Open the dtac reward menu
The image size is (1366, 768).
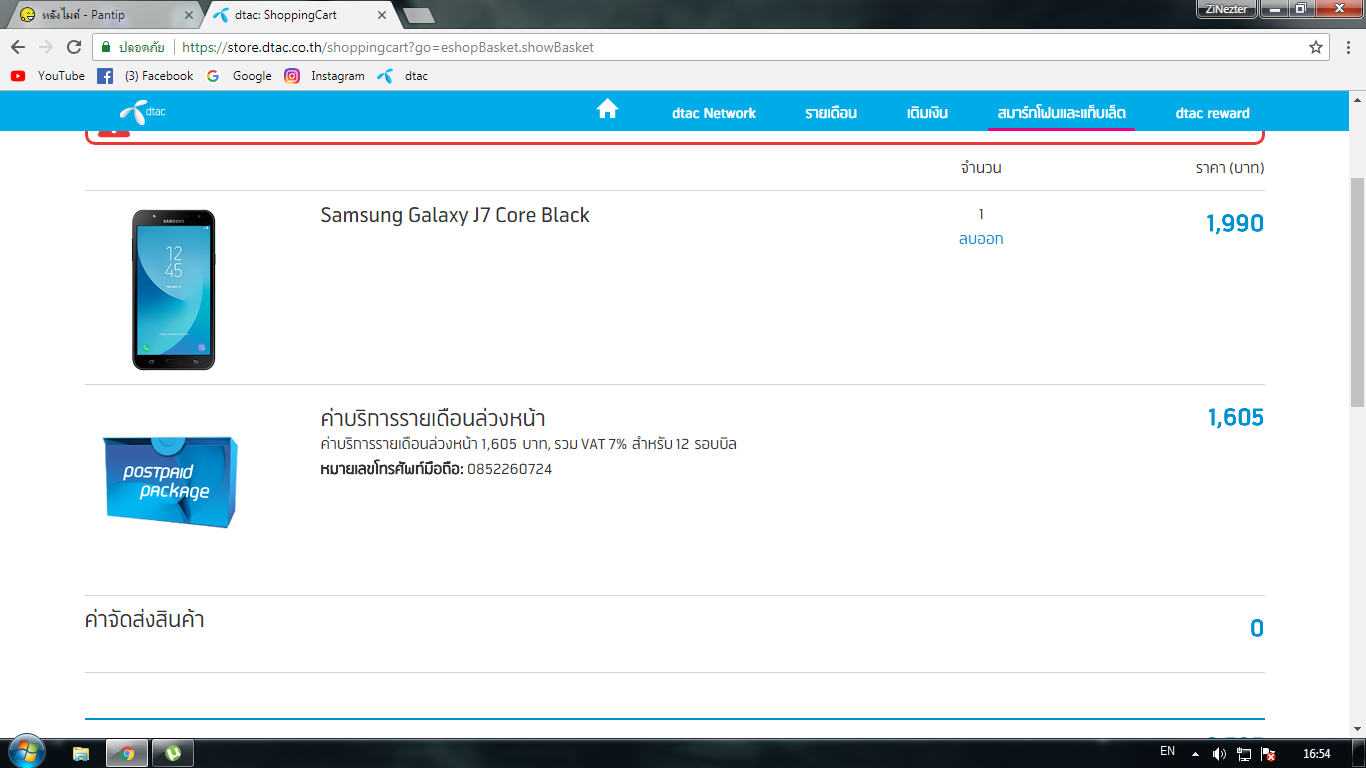click(x=1213, y=113)
